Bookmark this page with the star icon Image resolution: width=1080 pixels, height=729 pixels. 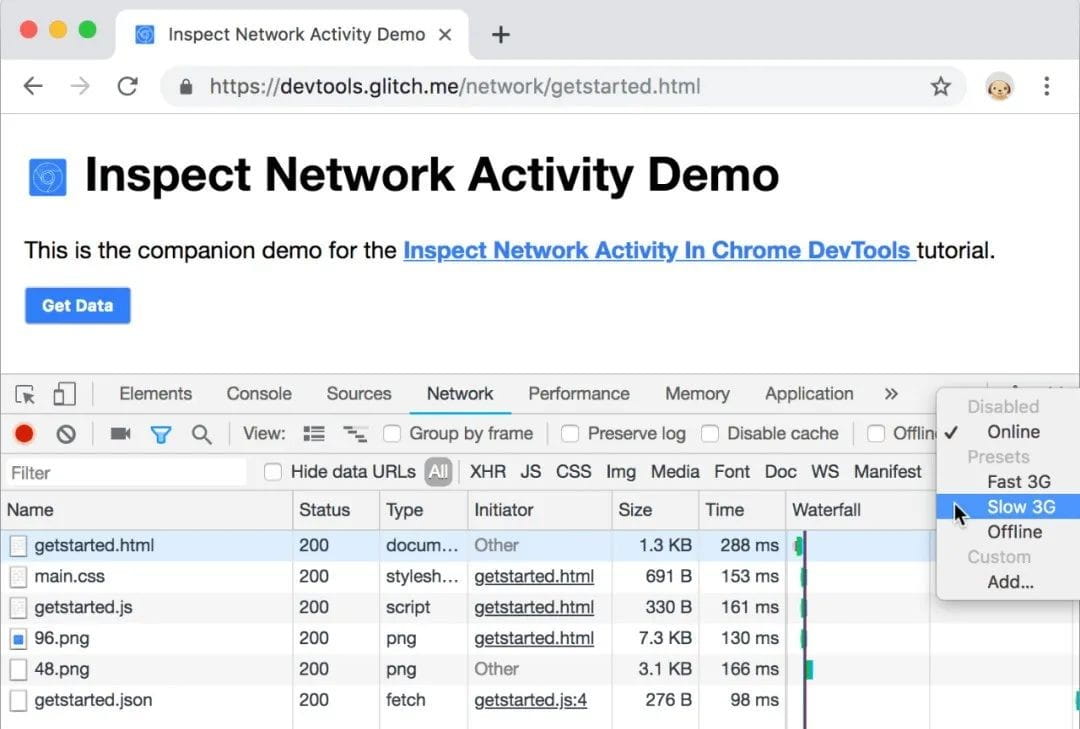pyautogui.click(x=940, y=87)
